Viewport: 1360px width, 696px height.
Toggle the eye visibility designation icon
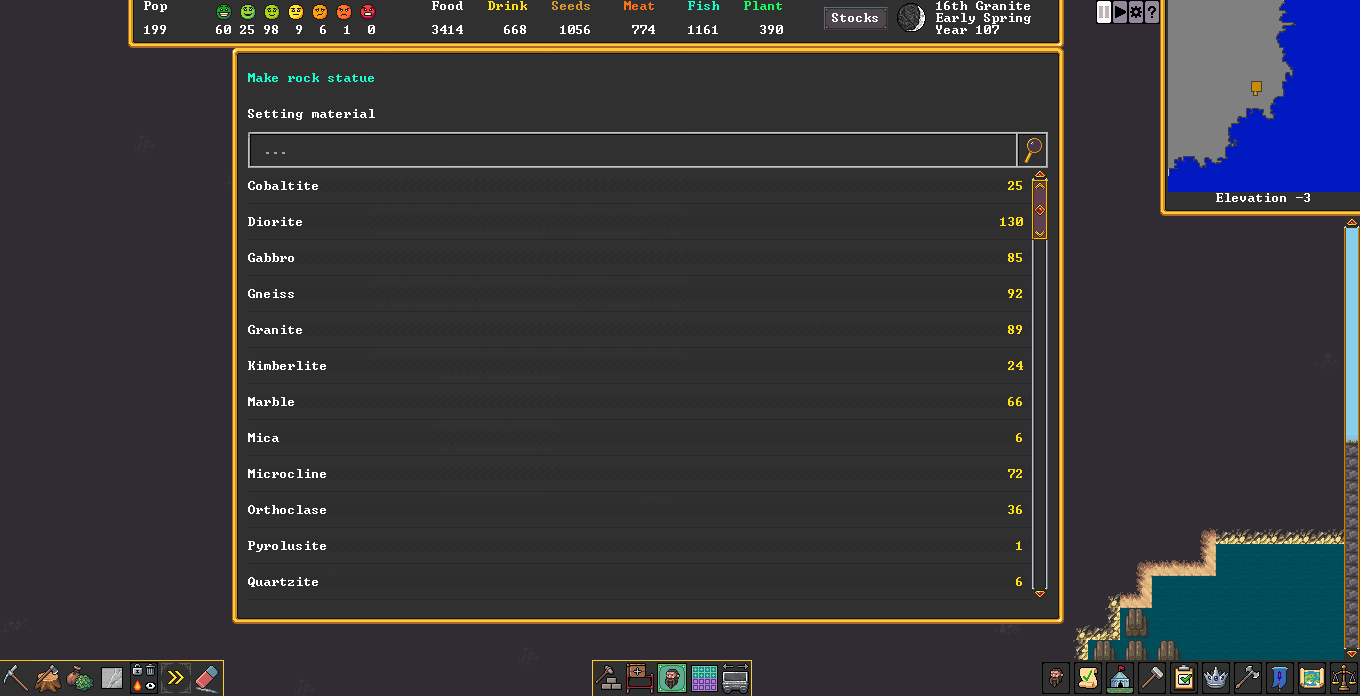tap(150, 686)
